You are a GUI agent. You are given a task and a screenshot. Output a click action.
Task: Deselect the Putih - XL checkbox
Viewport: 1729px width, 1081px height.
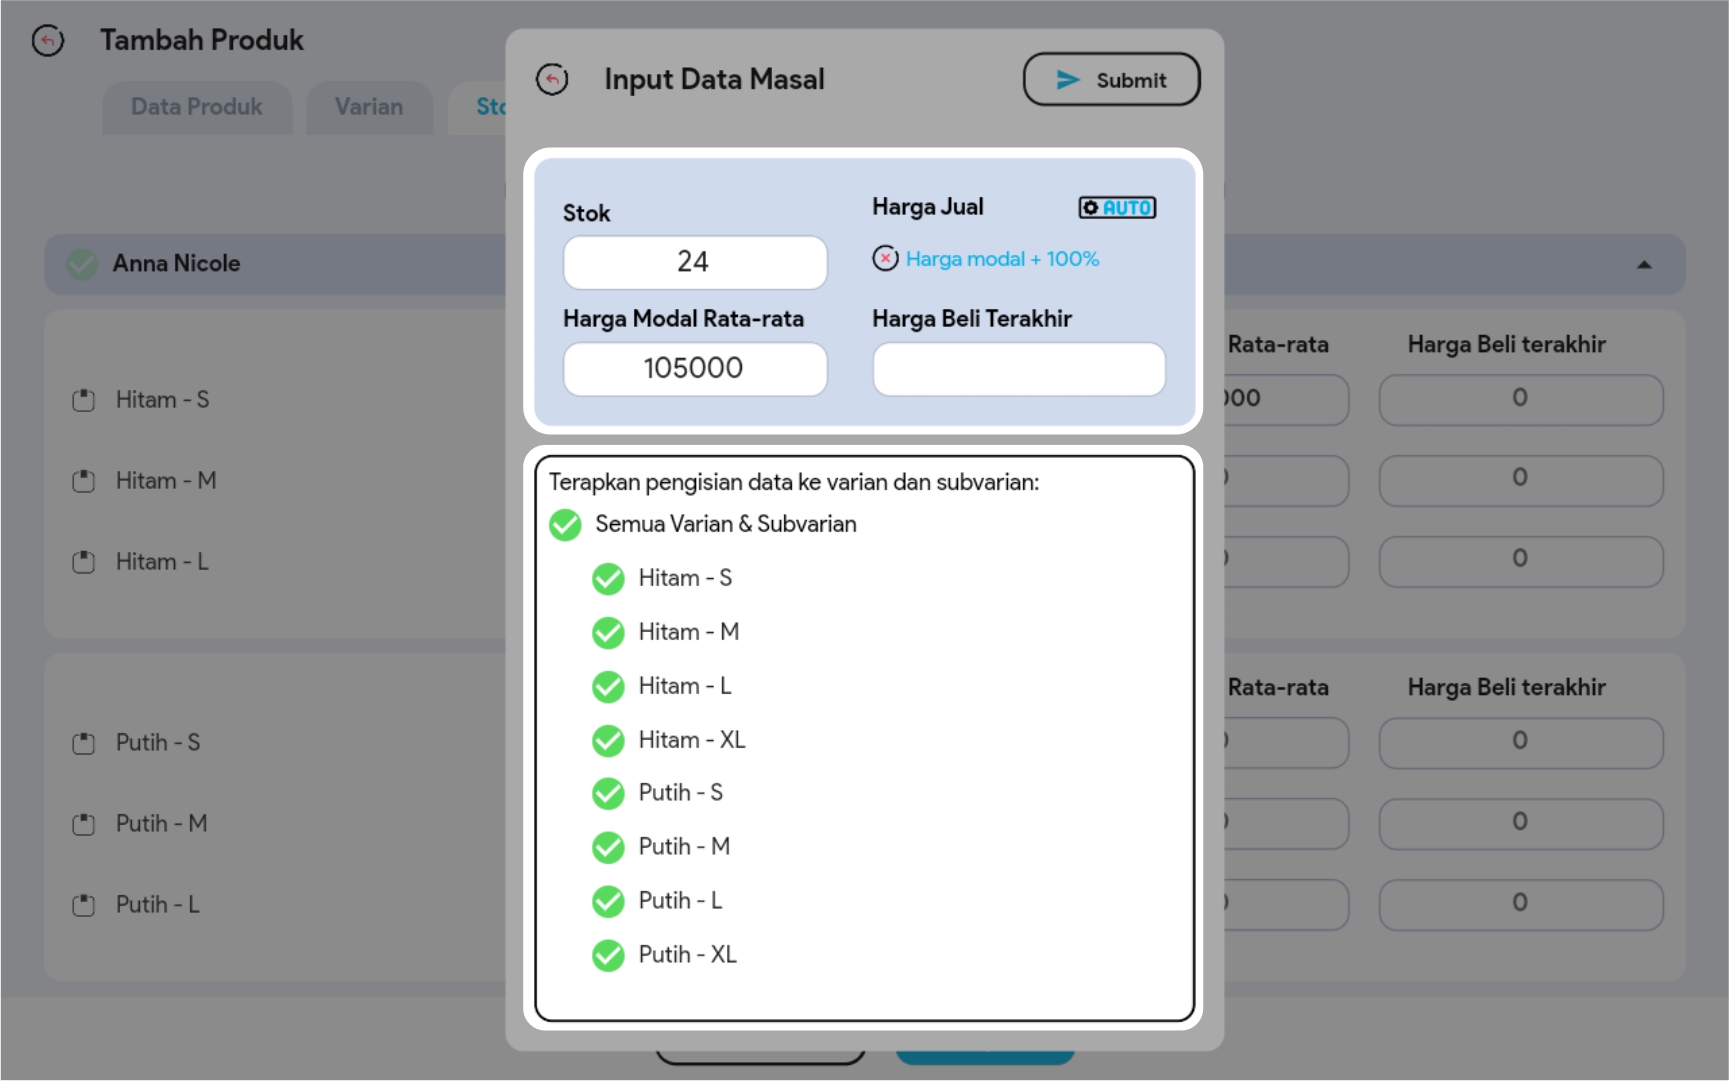[x=608, y=956]
